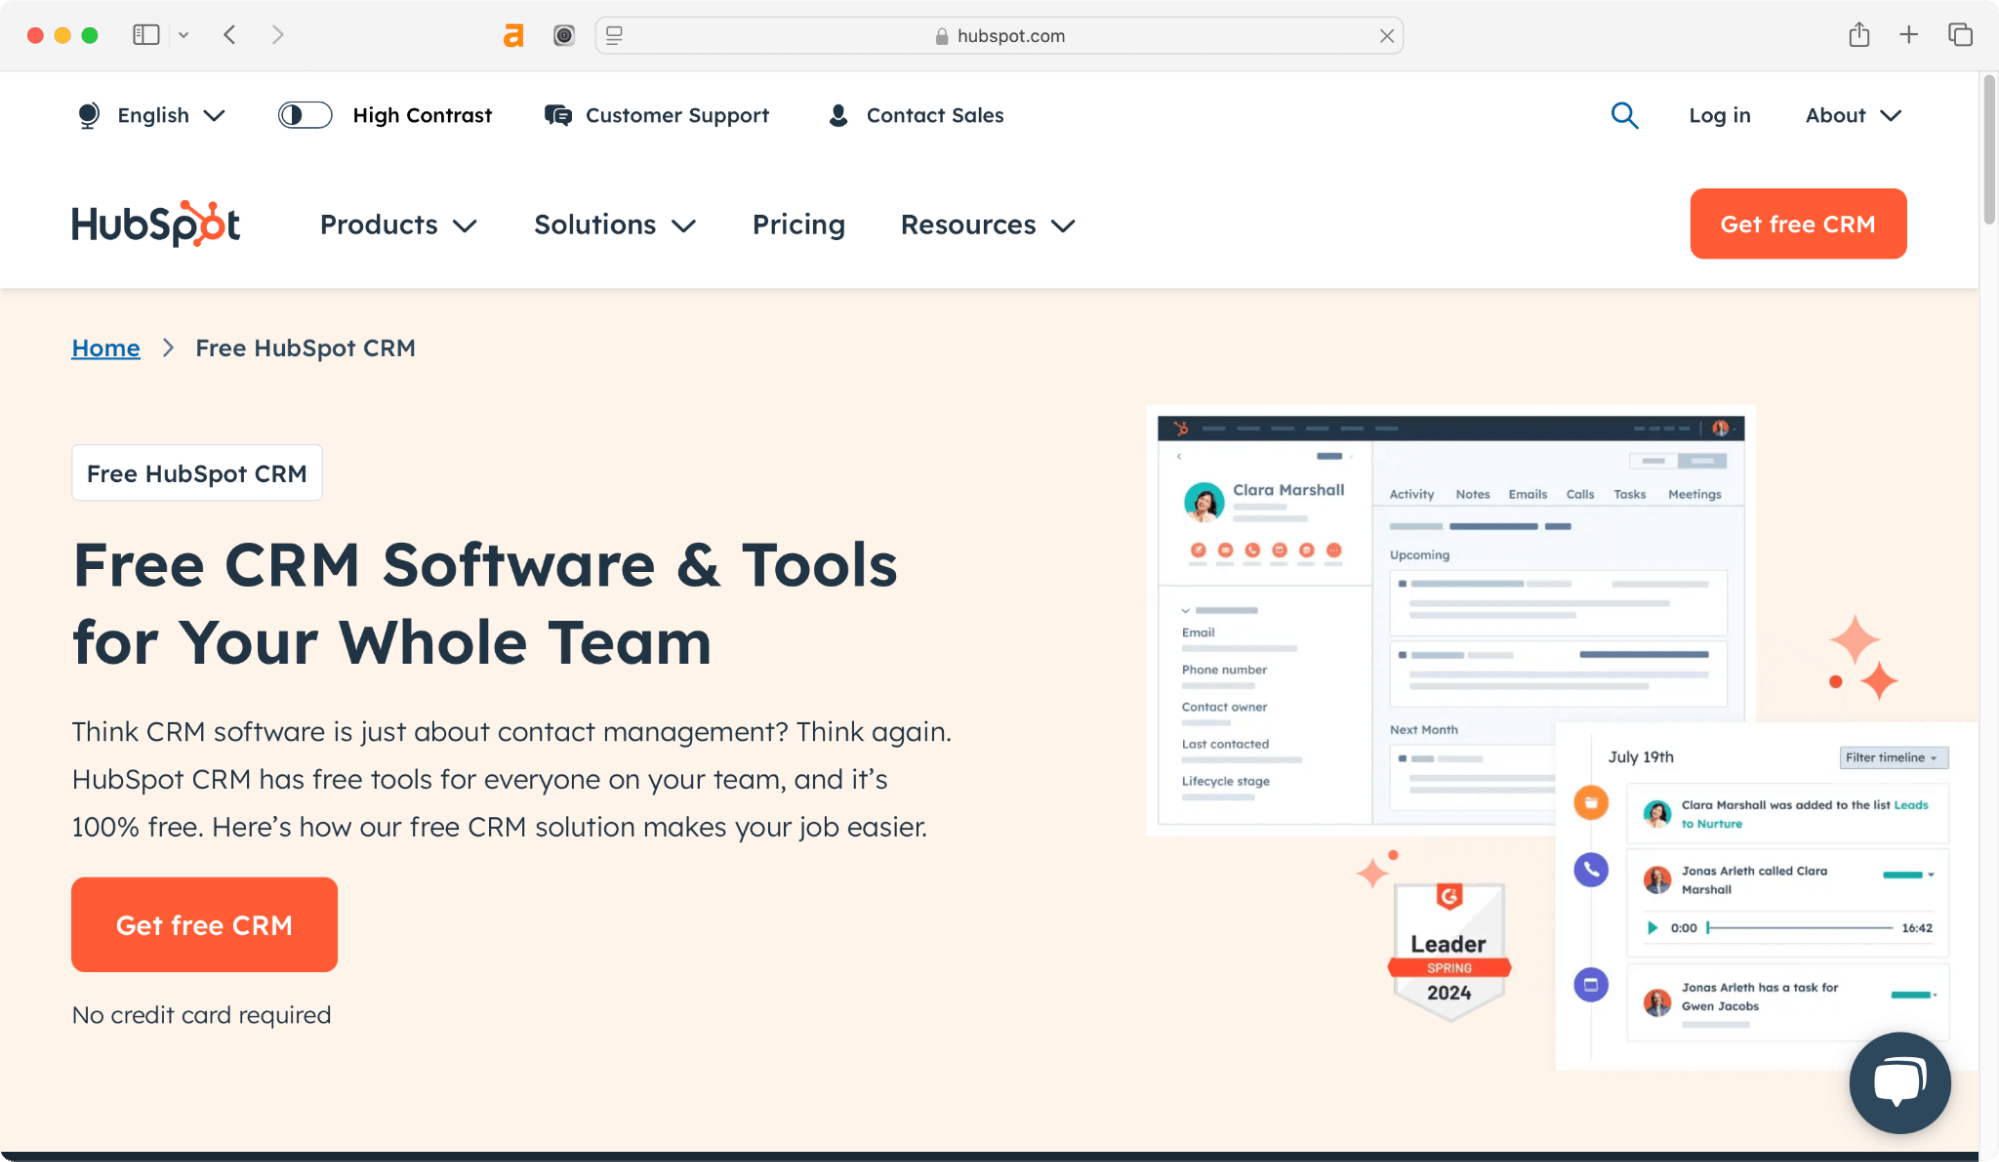This screenshot has height=1162, width=1999.
Task: Select Pricing in the navigation
Action: click(798, 224)
